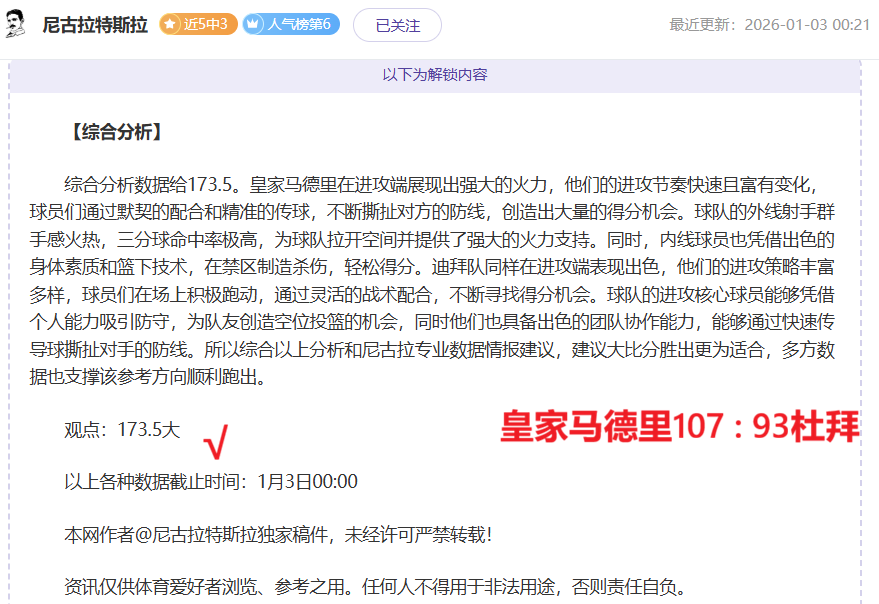Click the 以下为解锁内容 banner
Image resolution: width=879 pixels, height=604 pixels.
pos(435,75)
